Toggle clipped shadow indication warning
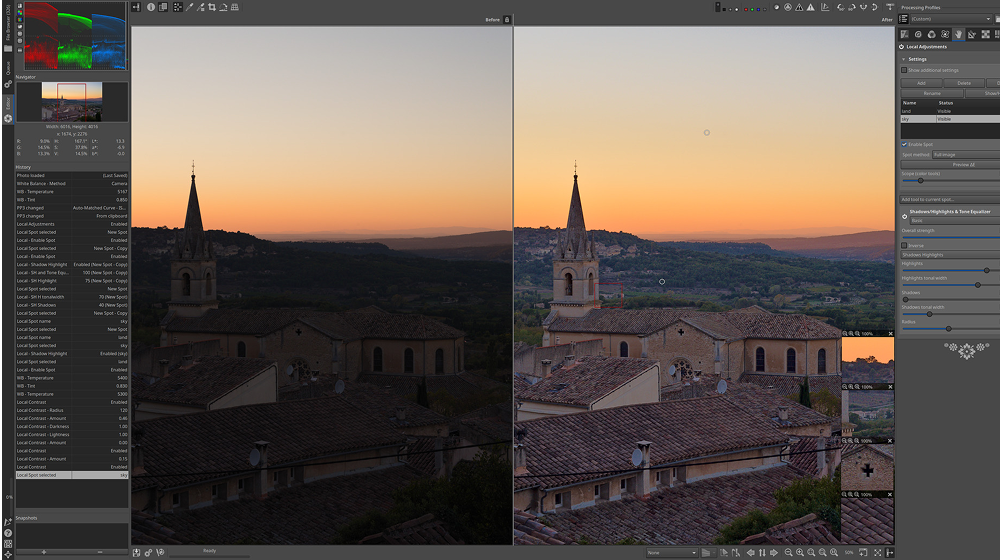1000x560 pixels. (799, 7)
